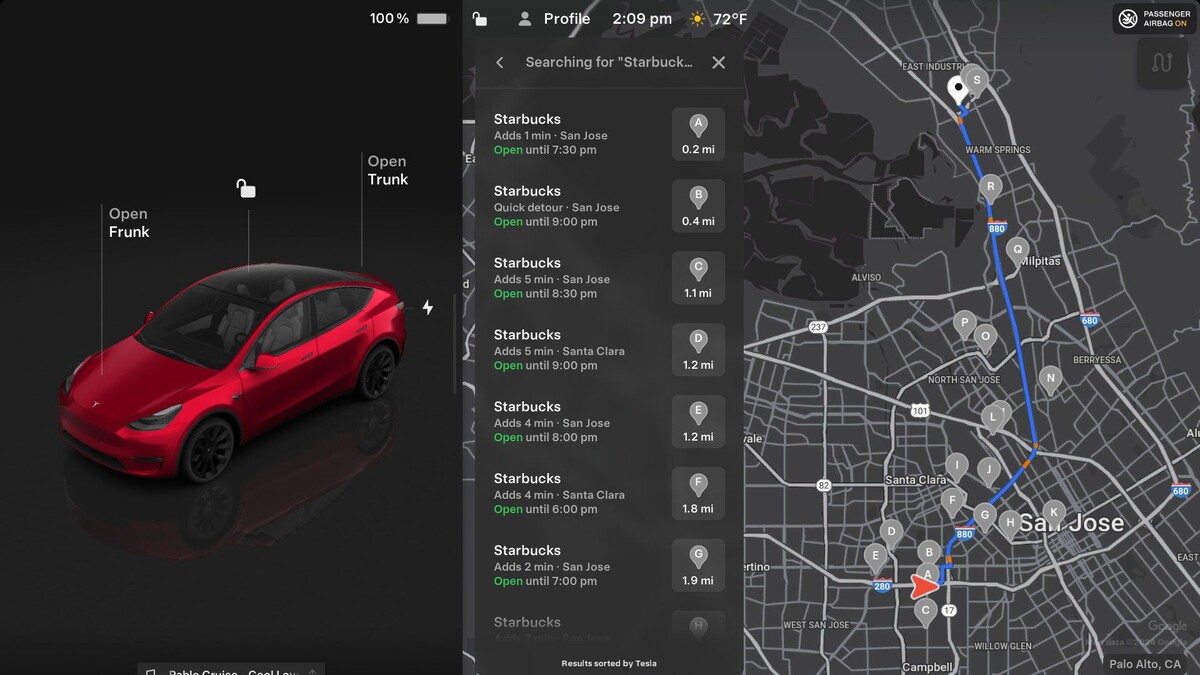Click the vertical slider beside the car
This screenshot has width=1200, height=675.
455,343
